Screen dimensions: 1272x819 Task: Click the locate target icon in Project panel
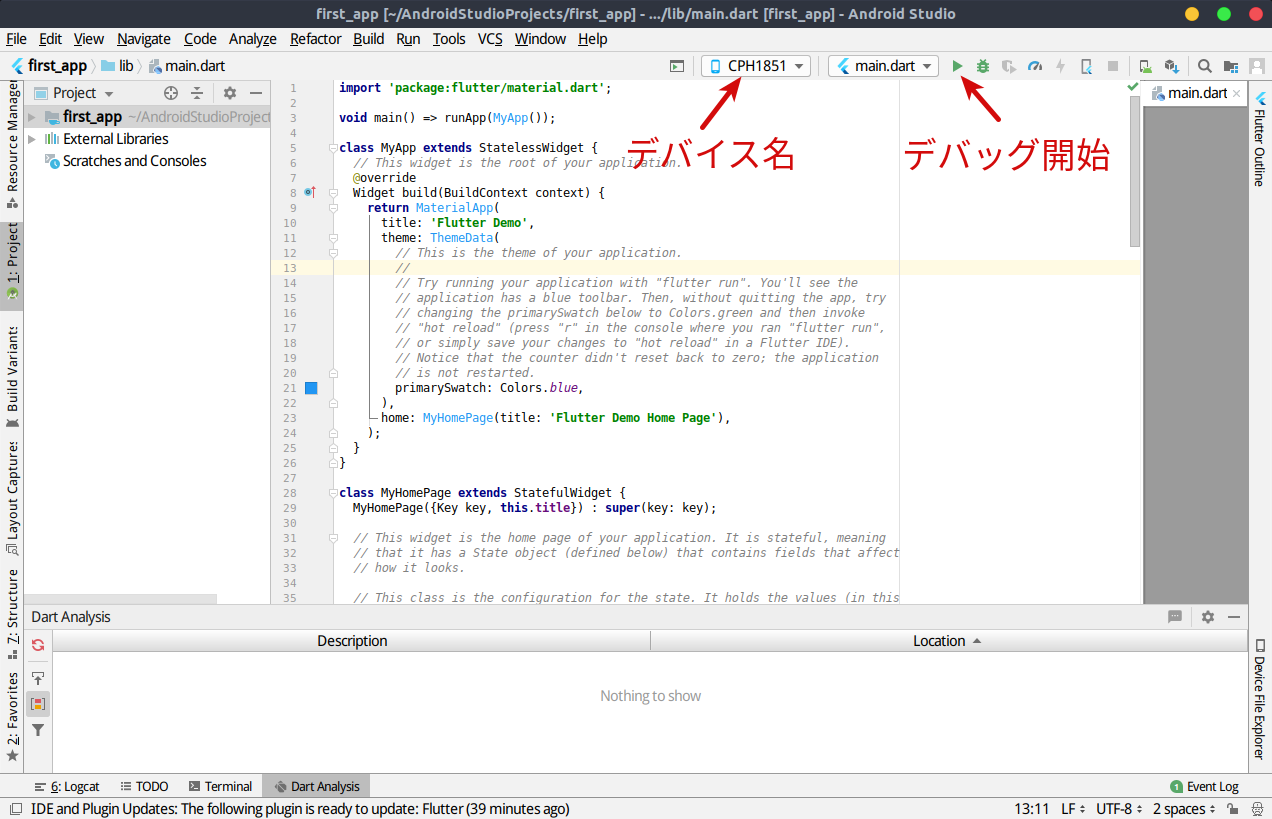click(171, 93)
